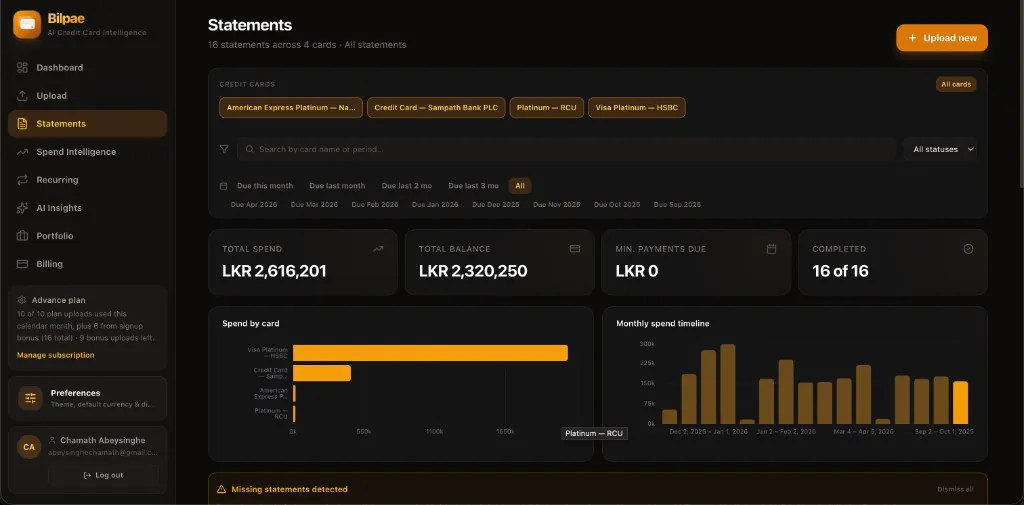Click the filter funnel icon beside search
Image resolution: width=1024 pixels, height=505 pixels.
pyautogui.click(x=224, y=150)
